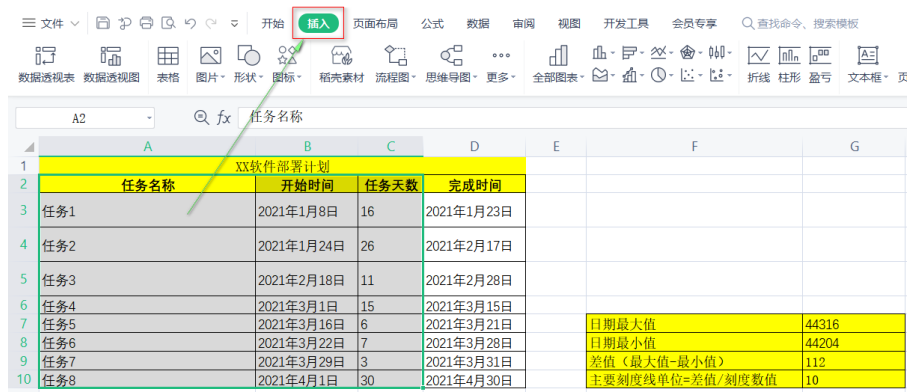Insert a 数据透视表 pivot table
Screen dimensions: 911x392
coord(46,64)
